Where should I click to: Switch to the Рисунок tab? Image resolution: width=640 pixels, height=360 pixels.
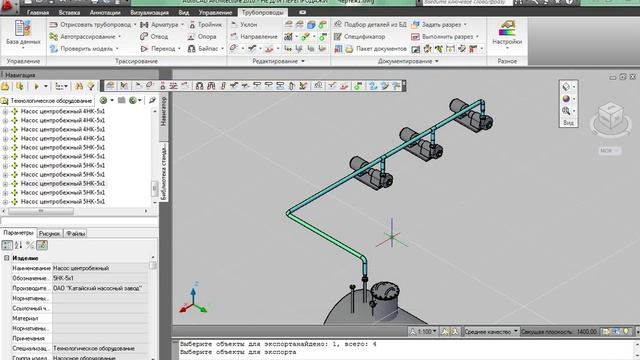[50, 233]
